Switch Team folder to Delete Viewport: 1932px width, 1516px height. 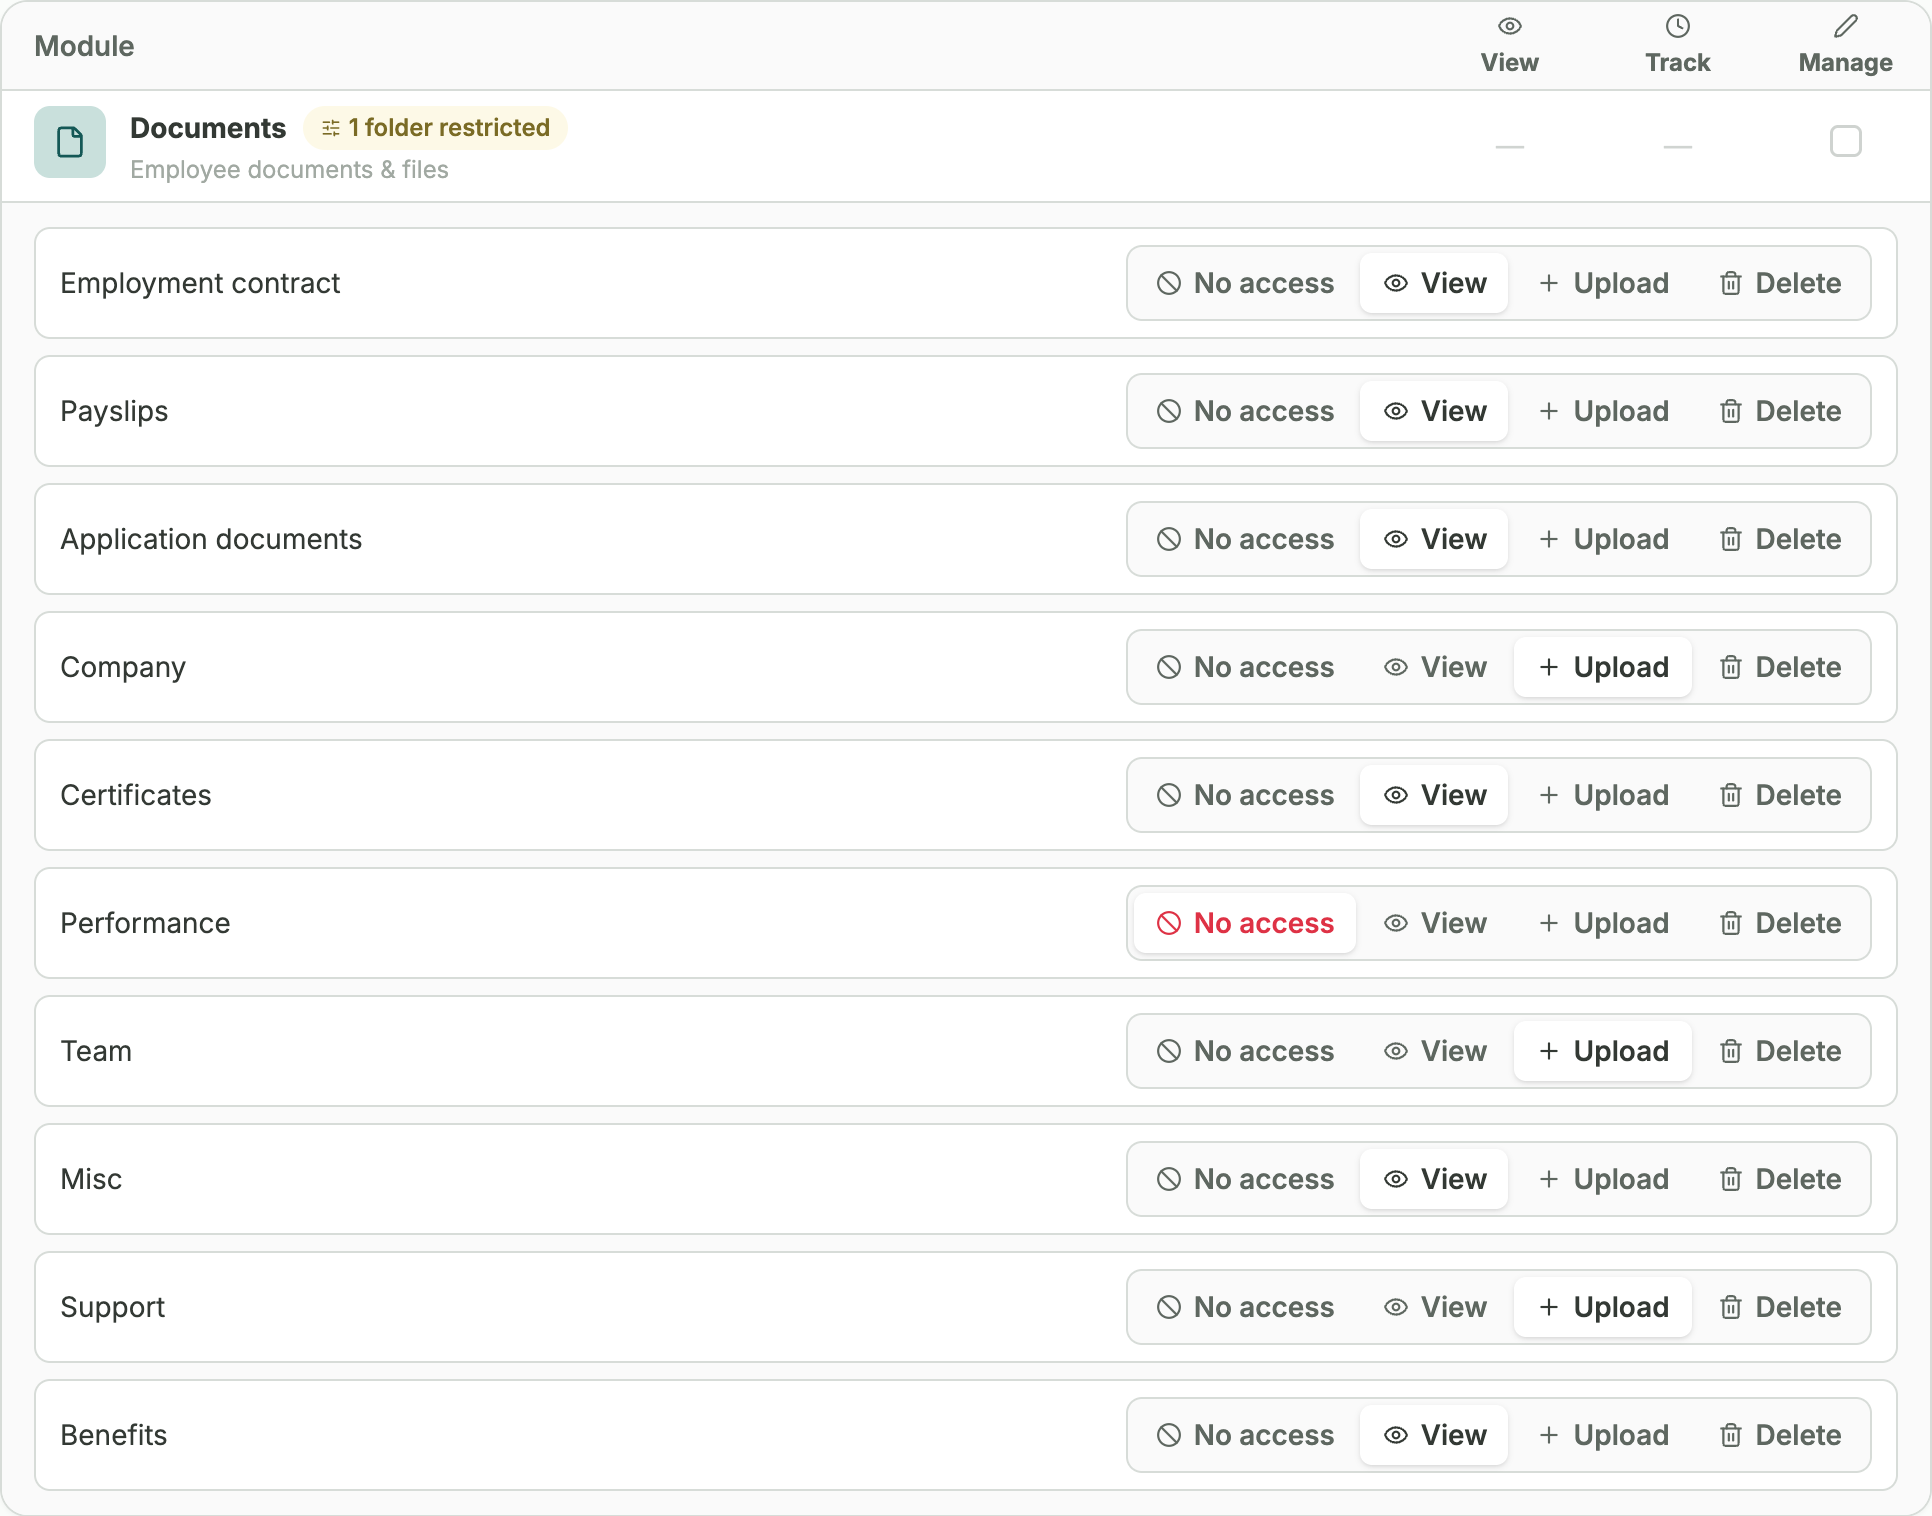(1780, 1051)
